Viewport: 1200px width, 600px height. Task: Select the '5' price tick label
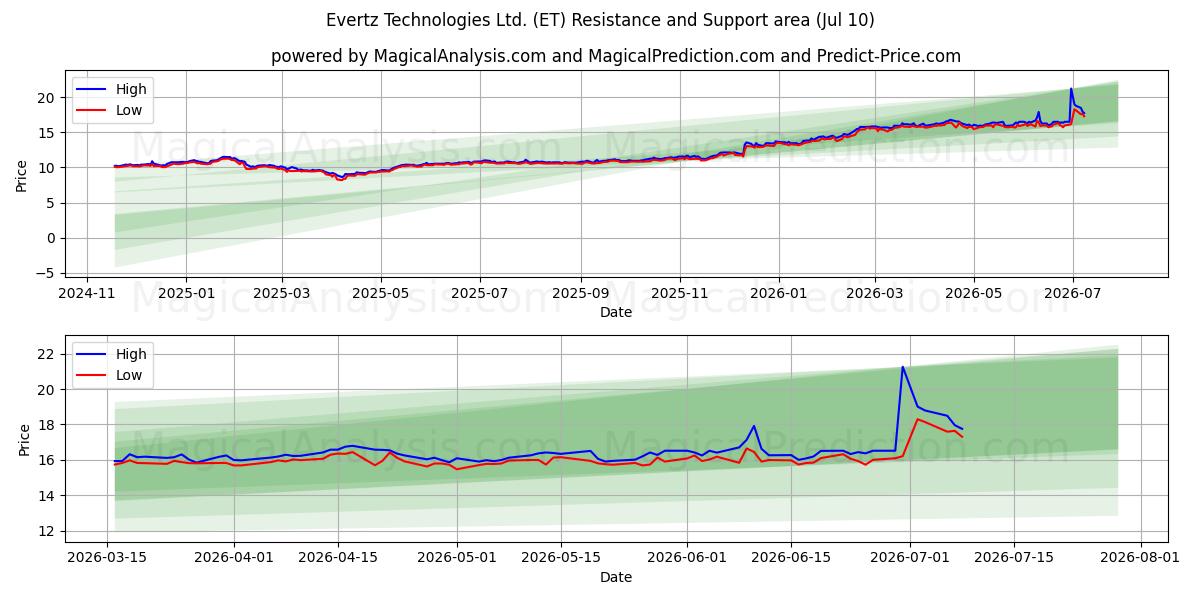pos(52,203)
